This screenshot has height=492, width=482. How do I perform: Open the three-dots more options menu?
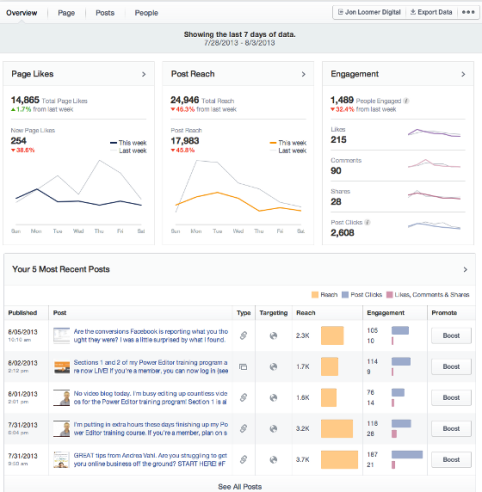coord(468,12)
